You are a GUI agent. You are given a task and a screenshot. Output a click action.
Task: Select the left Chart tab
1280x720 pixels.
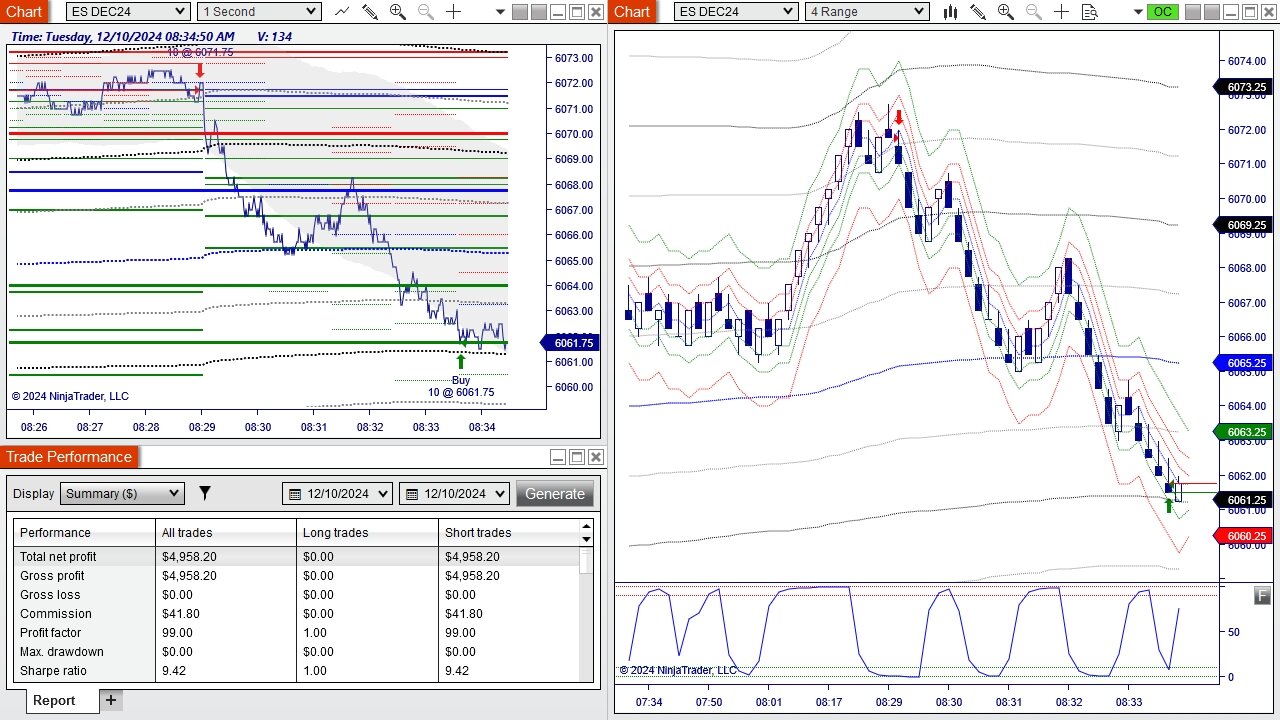(x=24, y=12)
